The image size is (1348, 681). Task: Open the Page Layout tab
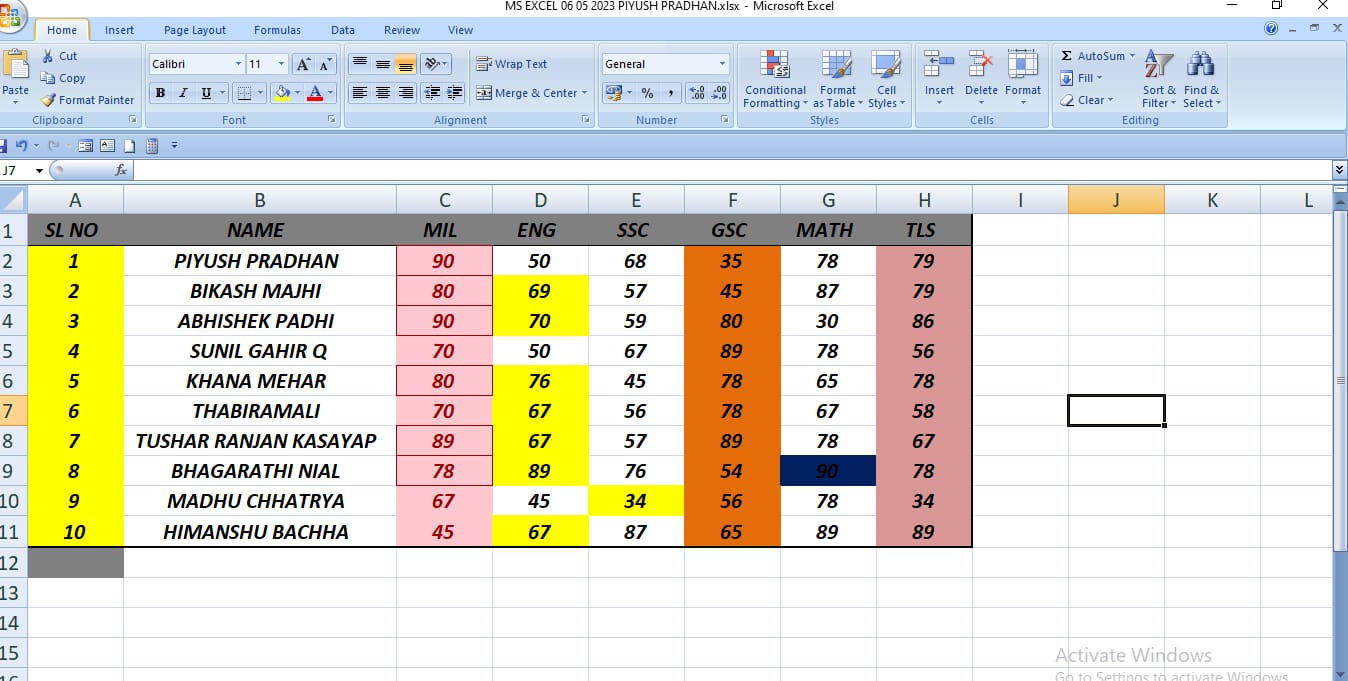[x=195, y=30]
